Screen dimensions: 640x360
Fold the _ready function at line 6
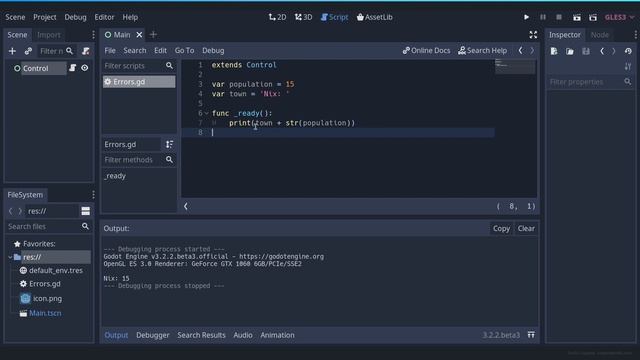207,113
